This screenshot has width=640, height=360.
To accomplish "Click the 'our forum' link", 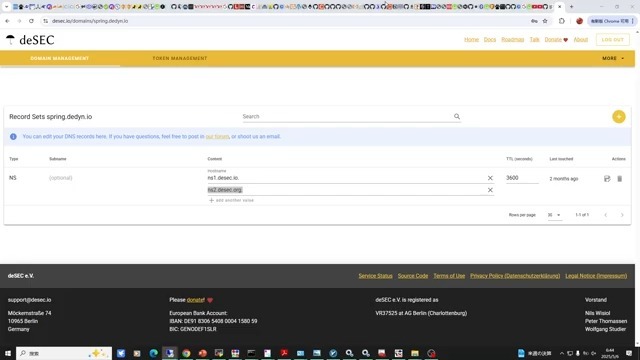I will pyautogui.click(x=217, y=137).
